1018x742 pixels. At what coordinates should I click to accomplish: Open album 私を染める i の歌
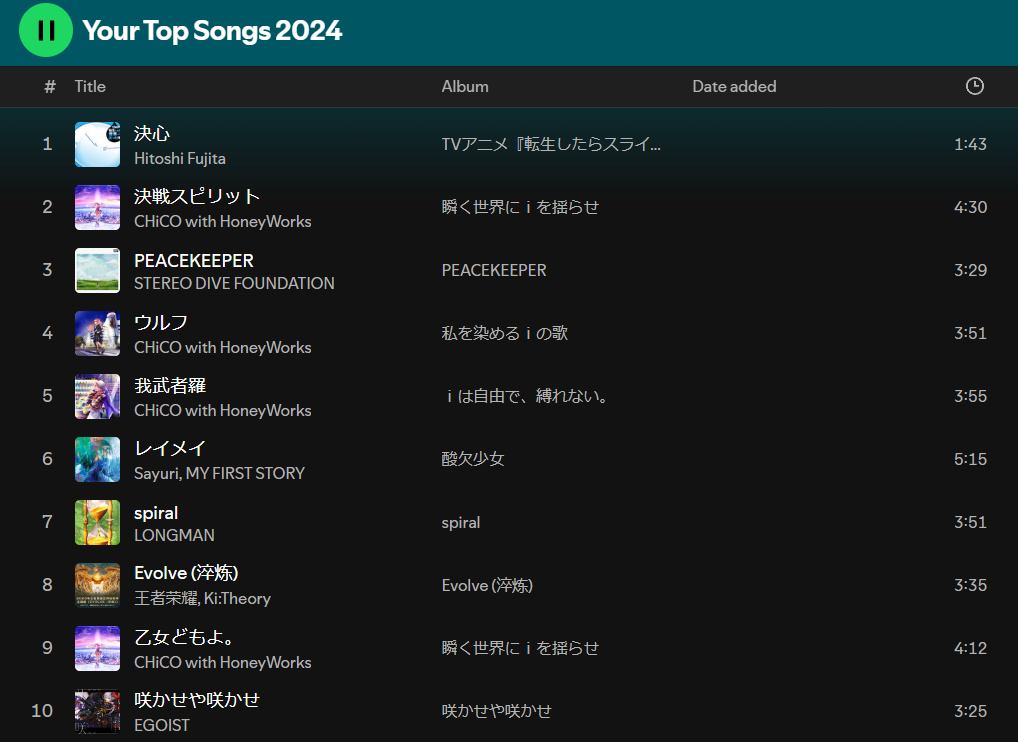coord(504,333)
